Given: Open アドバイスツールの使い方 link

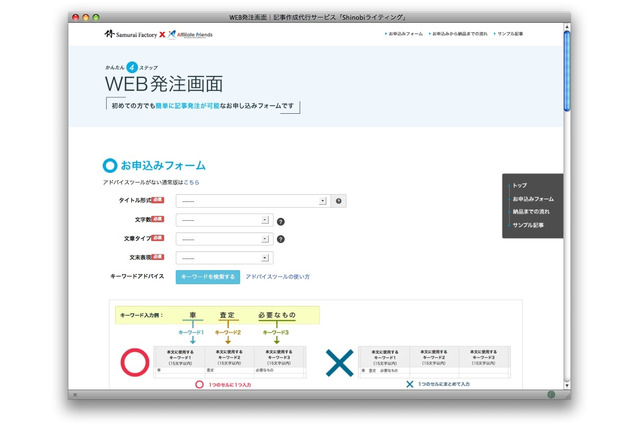Looking at the screenshot, I should (x=278, y=277).
